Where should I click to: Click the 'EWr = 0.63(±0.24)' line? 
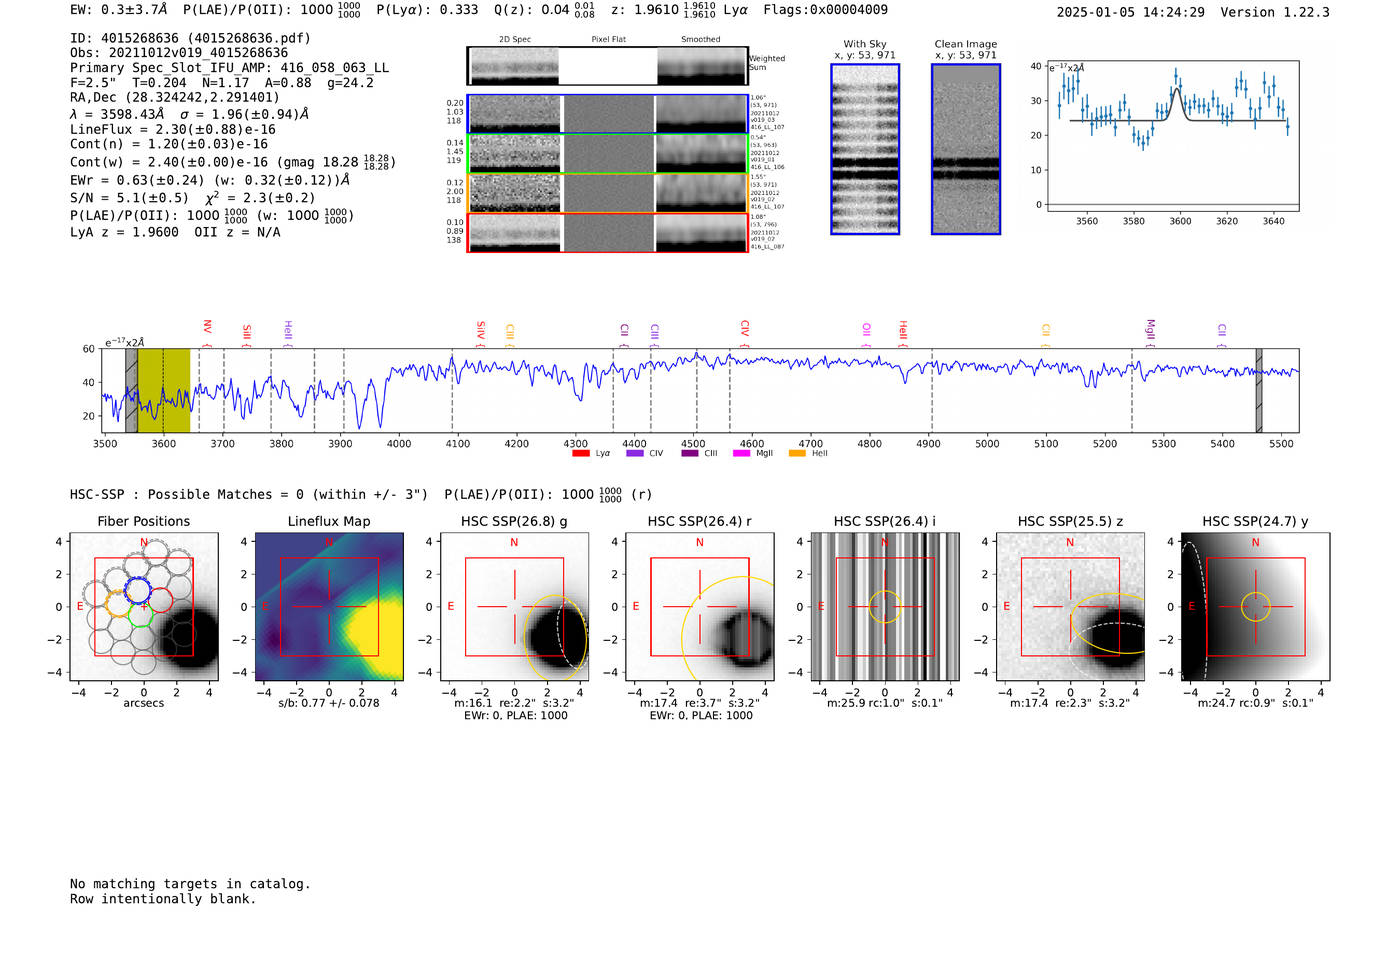click(210, 180)
